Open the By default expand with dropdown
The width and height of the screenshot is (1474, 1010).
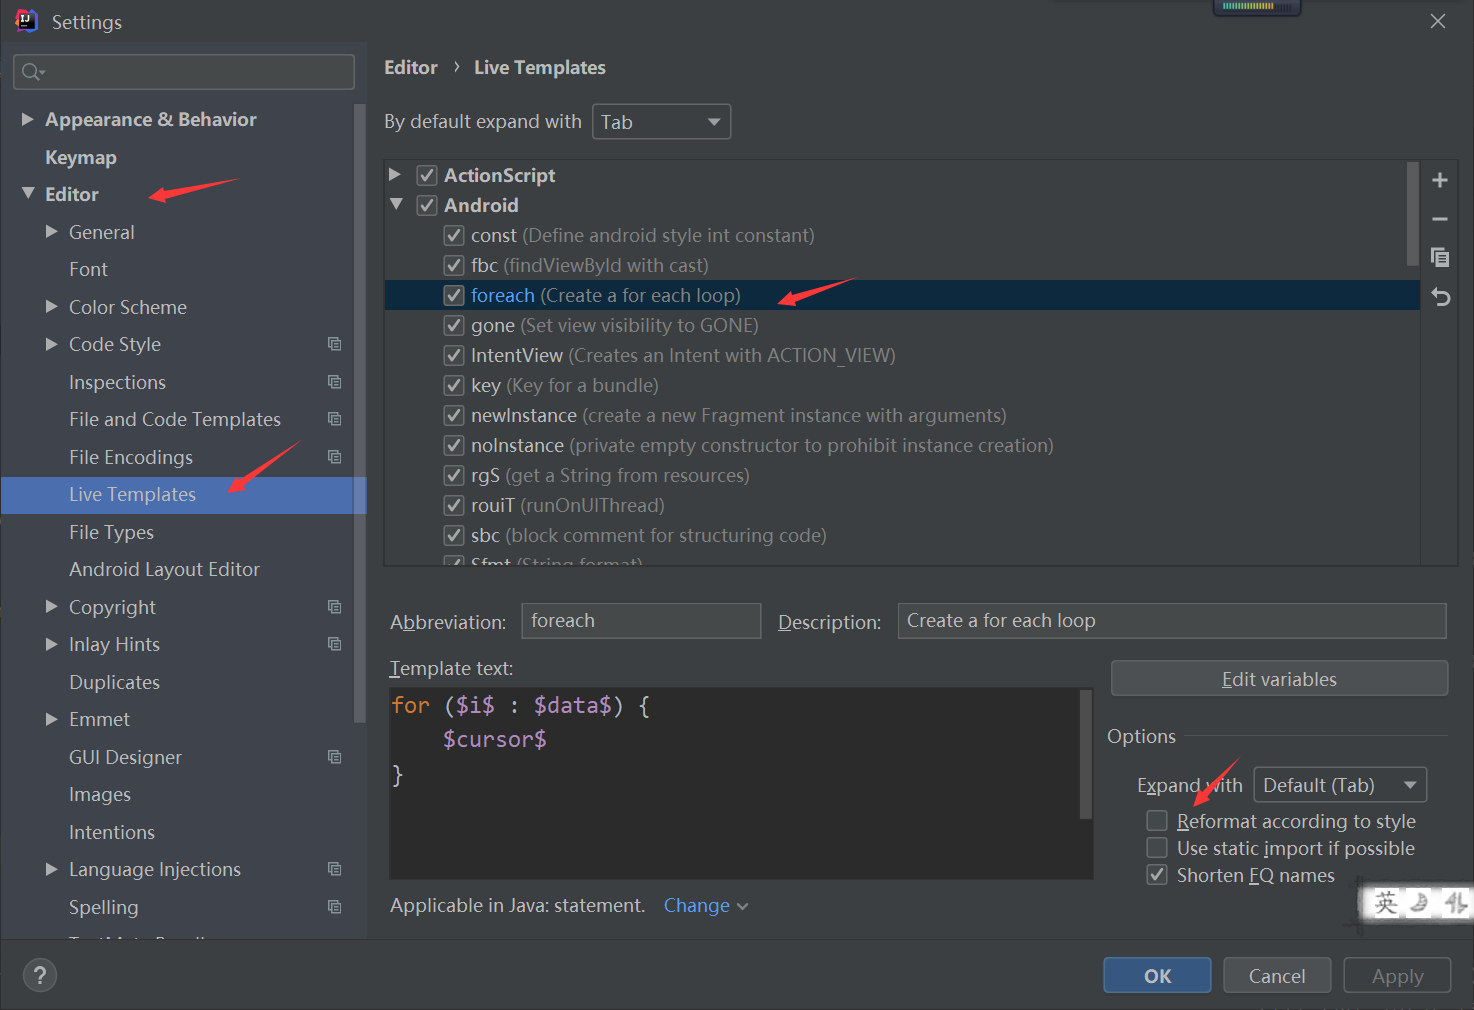661,122
